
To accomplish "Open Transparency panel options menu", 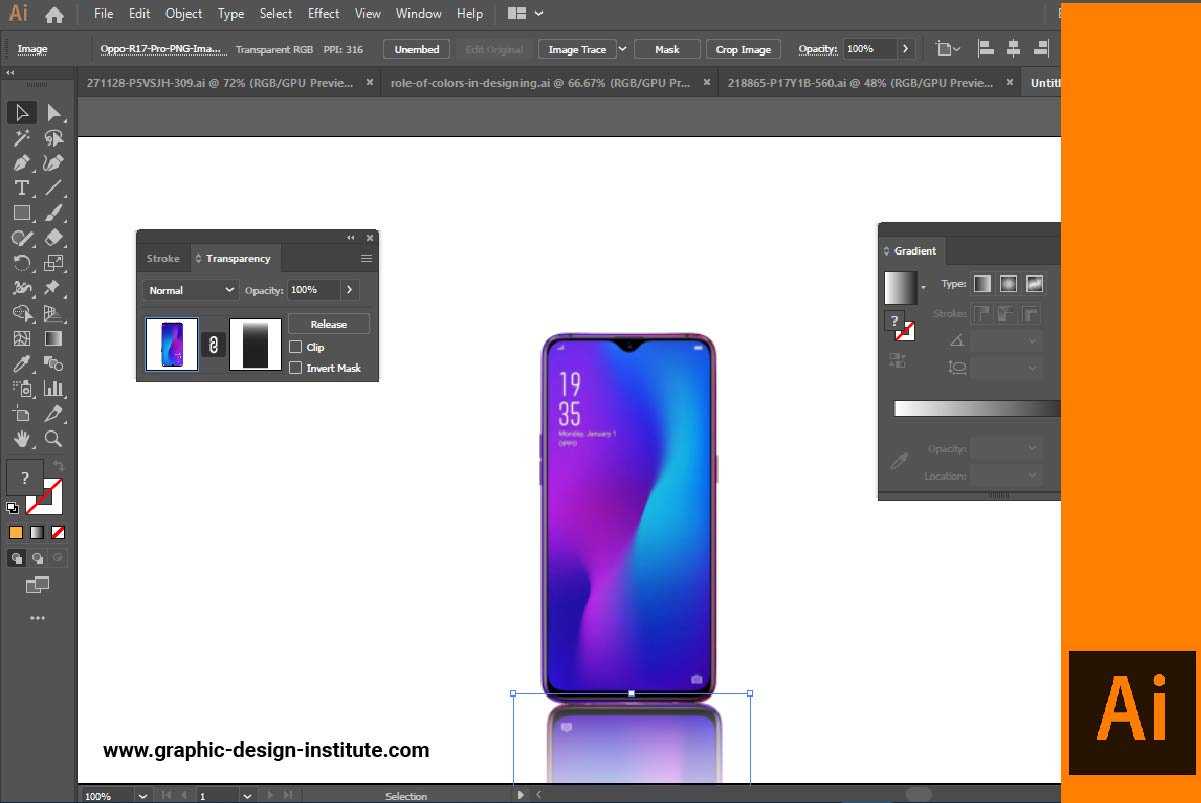I will 366,259.
